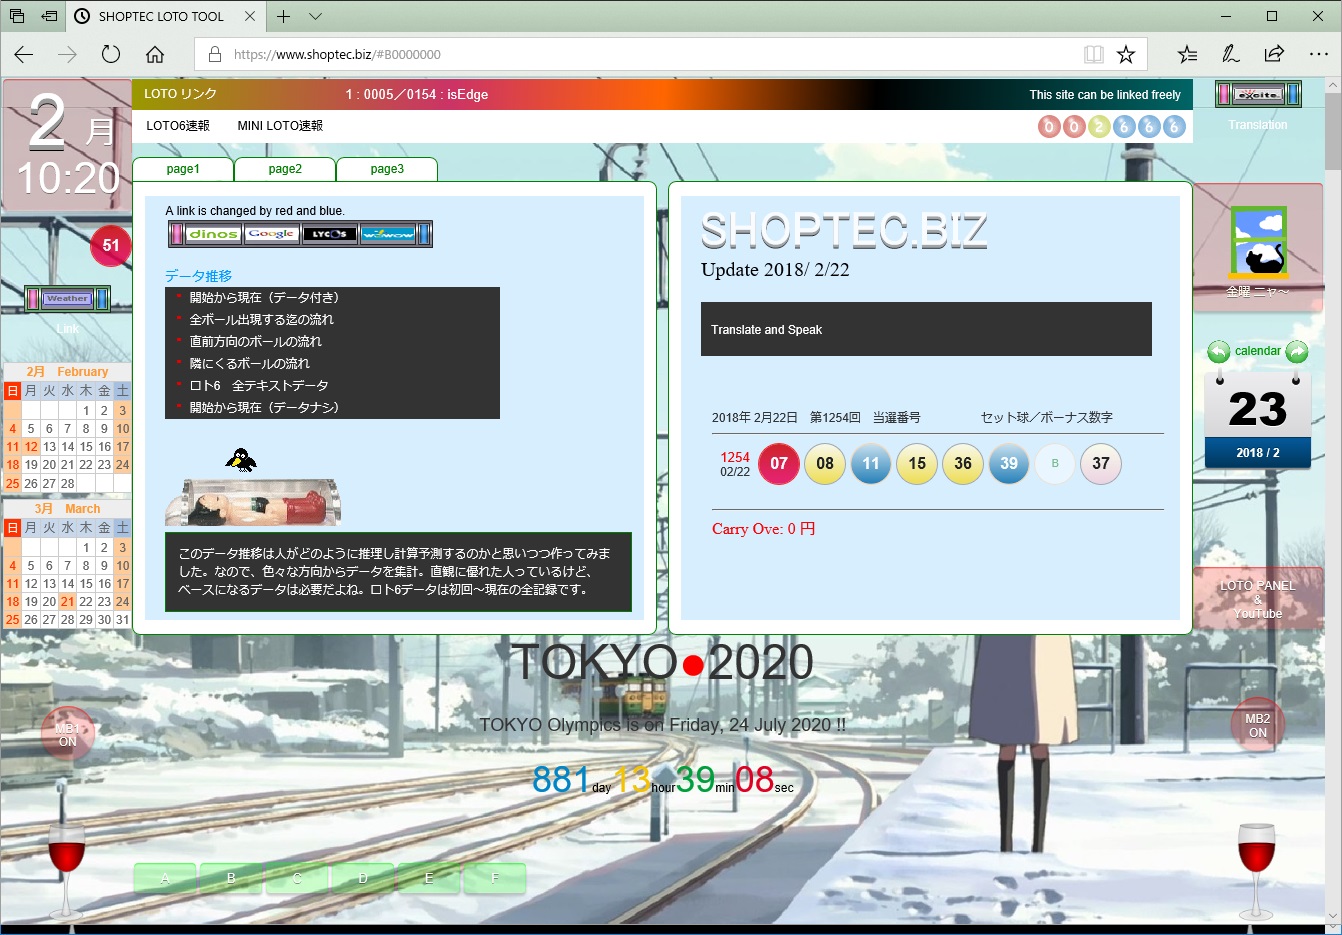This screenshot has height=935, width=1342.
Task: Click the Astro Boy capsule image
Action: point(253,502)
